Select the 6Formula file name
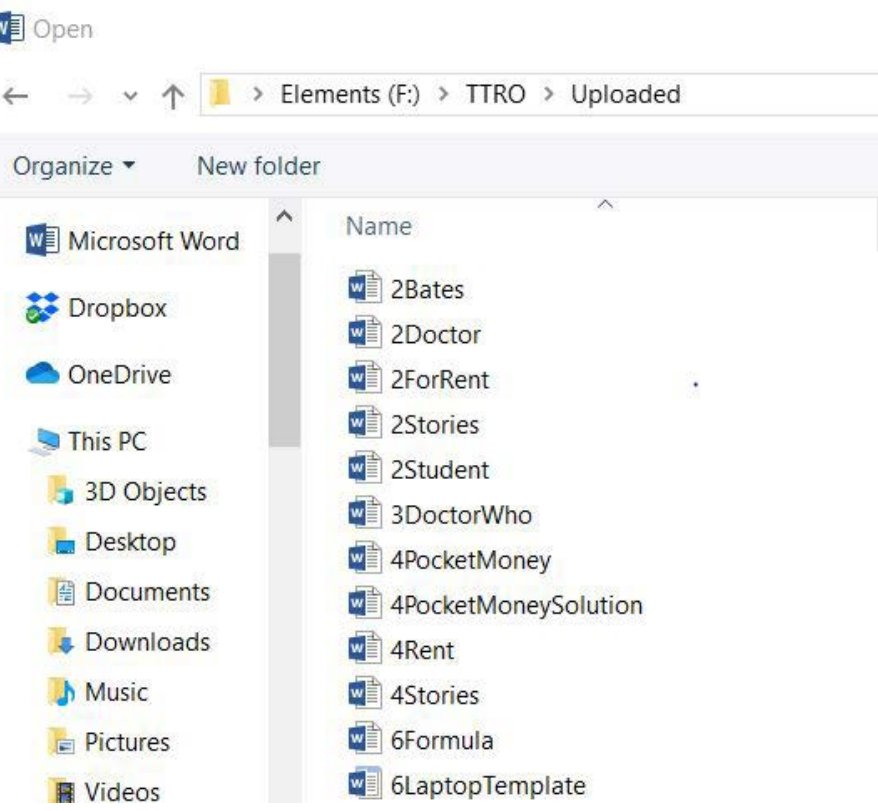878x811 pixels. (x=442, y=740)
